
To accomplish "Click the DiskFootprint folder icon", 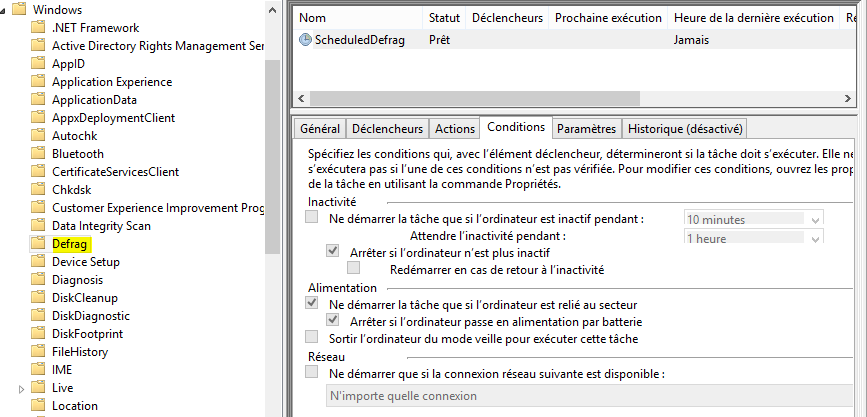I will [38, 334].
